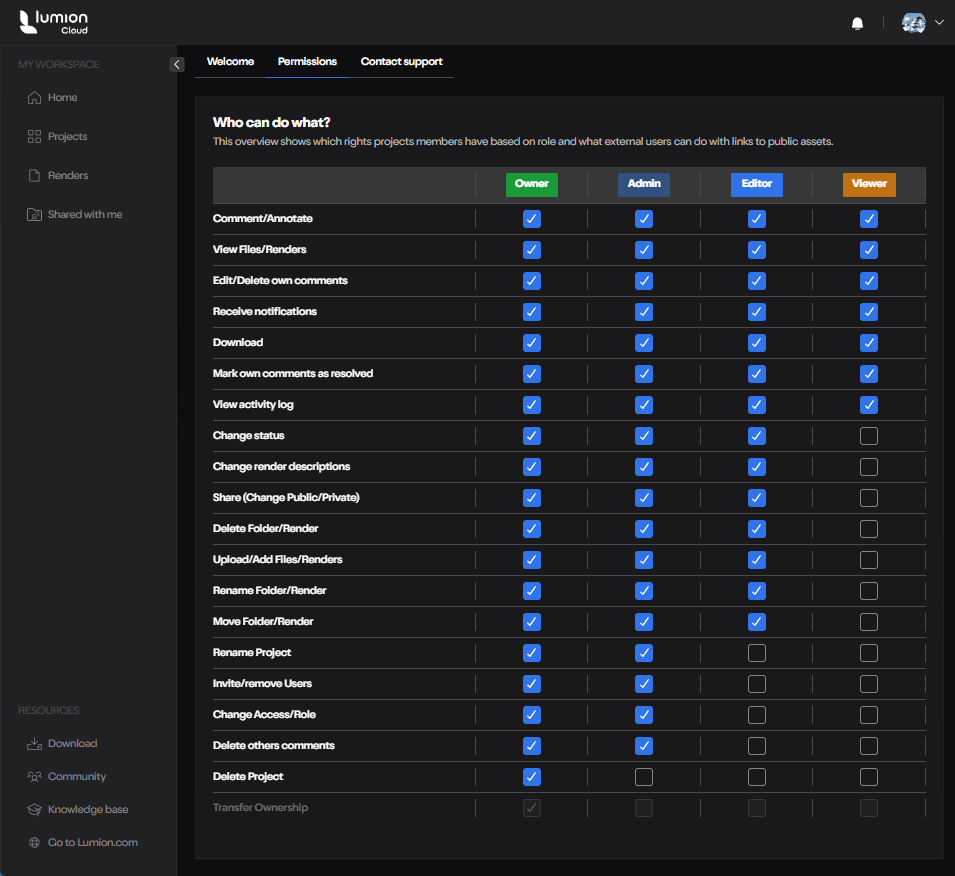Switch to the Welcome tab
The height and width of the screenshot is (876, 955).
pos(230,62)
